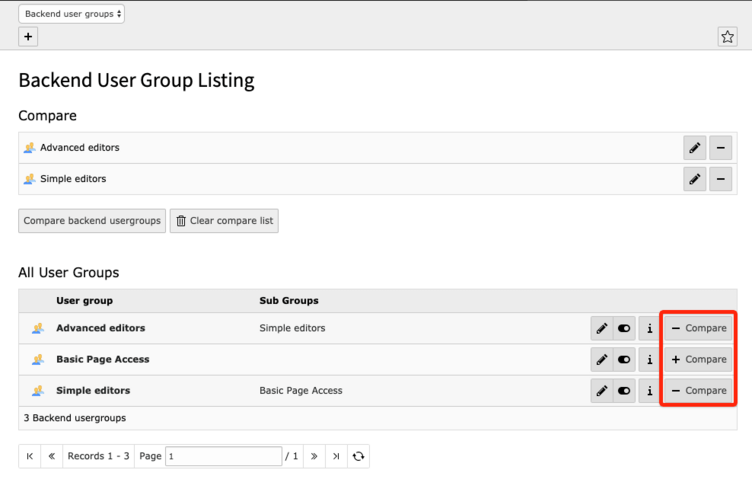Refresh the records list
Screen dimensions: 752x489
358,456
